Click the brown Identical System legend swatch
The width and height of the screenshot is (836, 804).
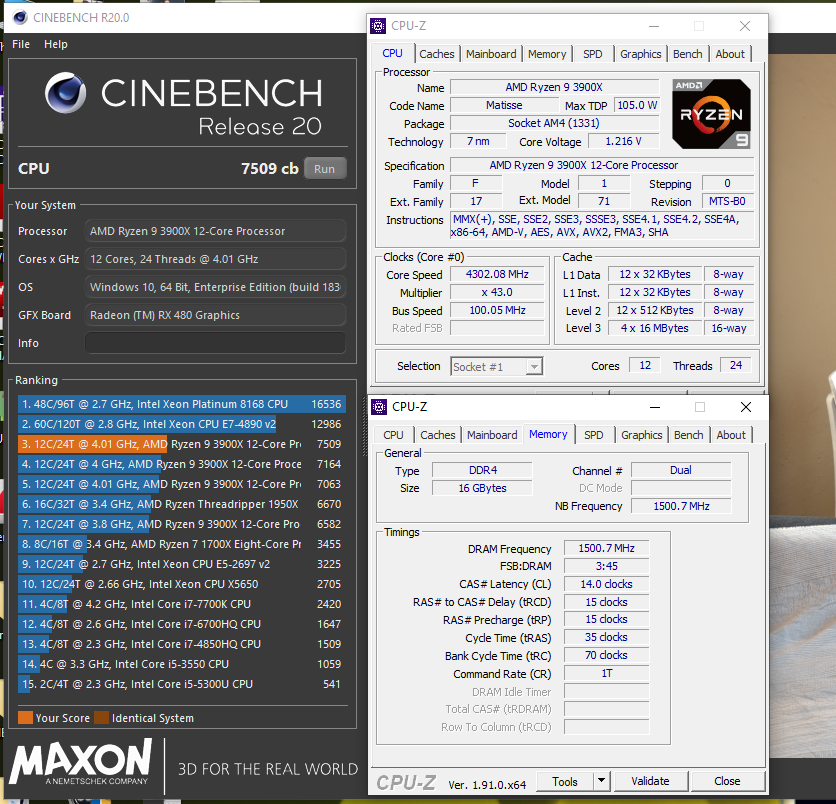(101, 718)
